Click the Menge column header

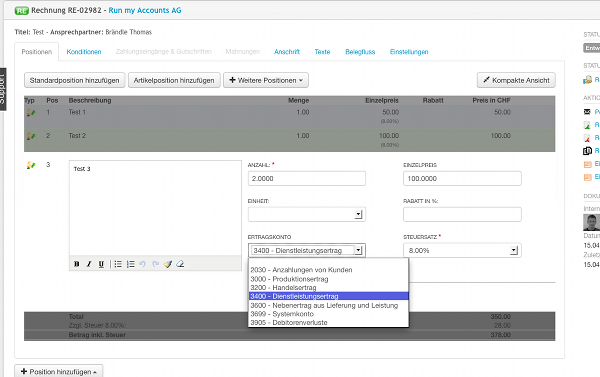click(x=298, y=100)
